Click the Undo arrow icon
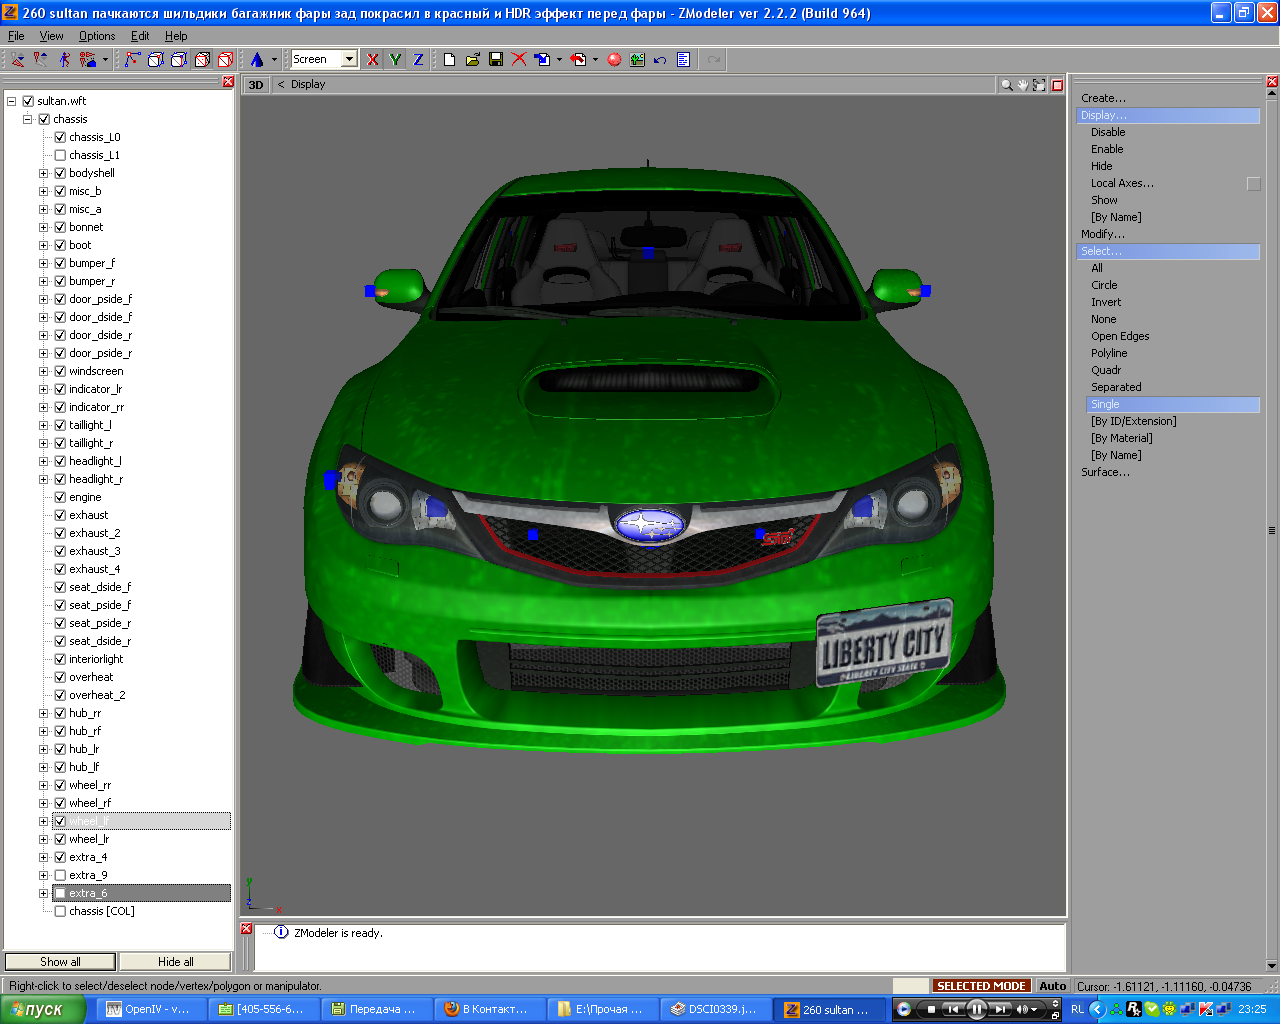Image resolution: width=1280 pixels, height=1024 pixels. (660, 60)
